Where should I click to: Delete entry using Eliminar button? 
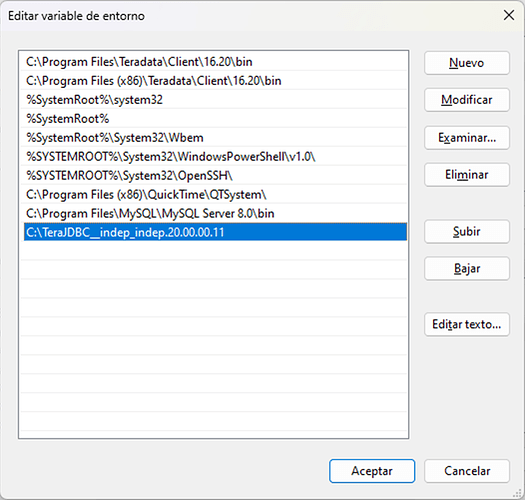pos(467,175)
